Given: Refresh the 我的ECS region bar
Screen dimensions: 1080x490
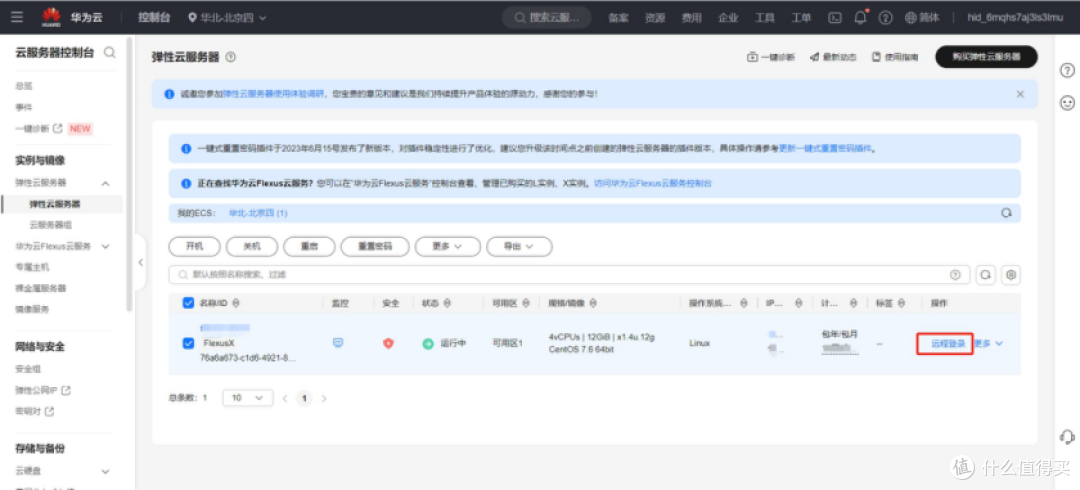Looking at the screenshot, I should 1006,213.
